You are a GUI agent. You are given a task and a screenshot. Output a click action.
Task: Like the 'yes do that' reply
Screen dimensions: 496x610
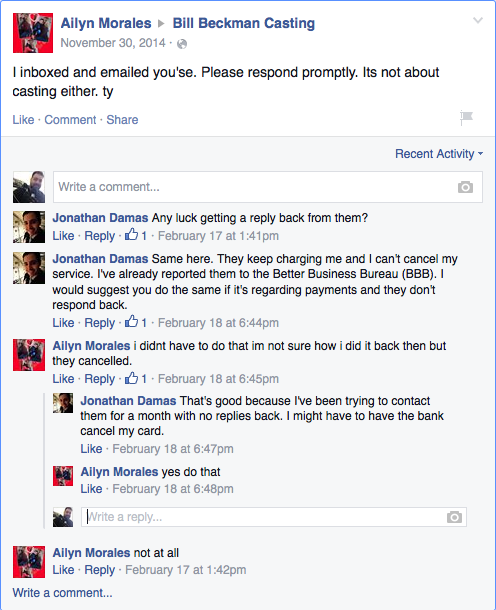(x=91, y=489)
